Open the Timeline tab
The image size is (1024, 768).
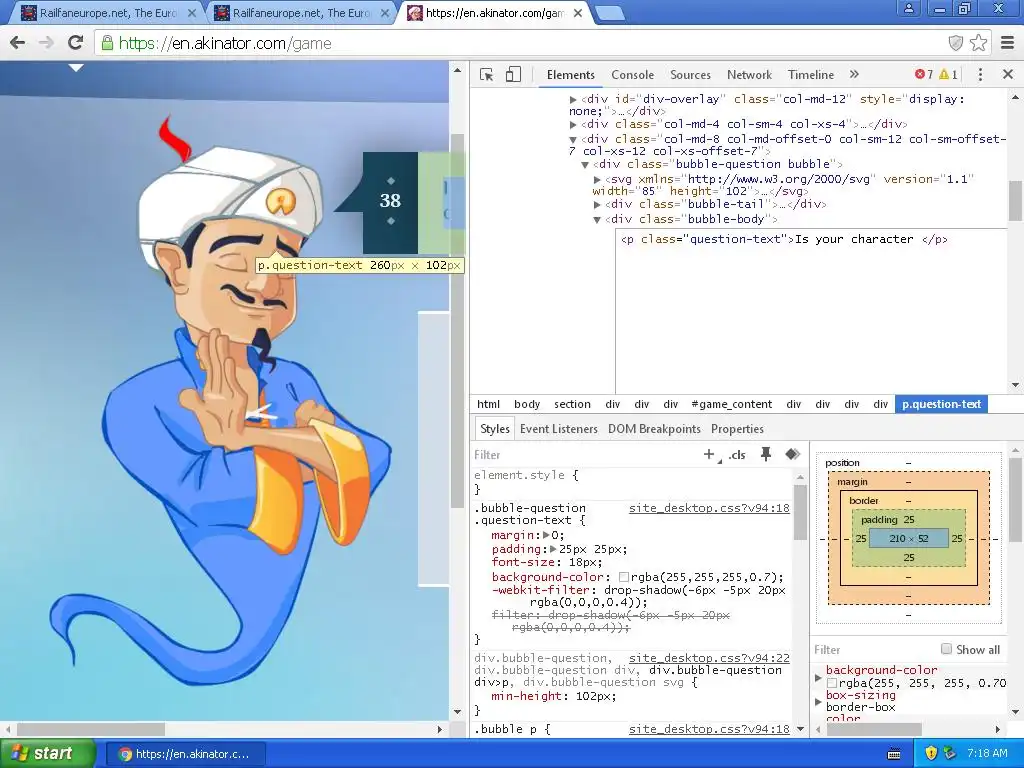pos(810,74)
